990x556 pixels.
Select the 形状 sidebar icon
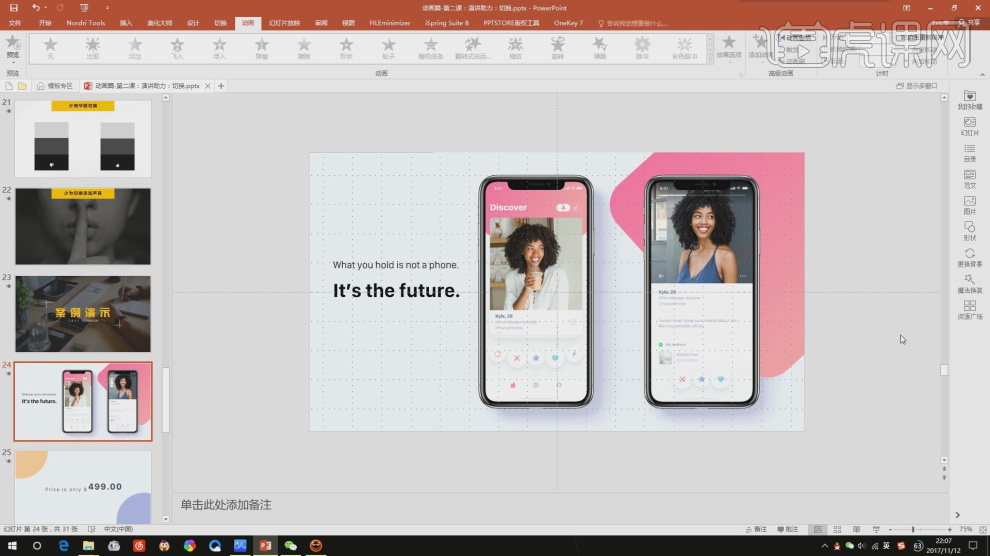969,231
